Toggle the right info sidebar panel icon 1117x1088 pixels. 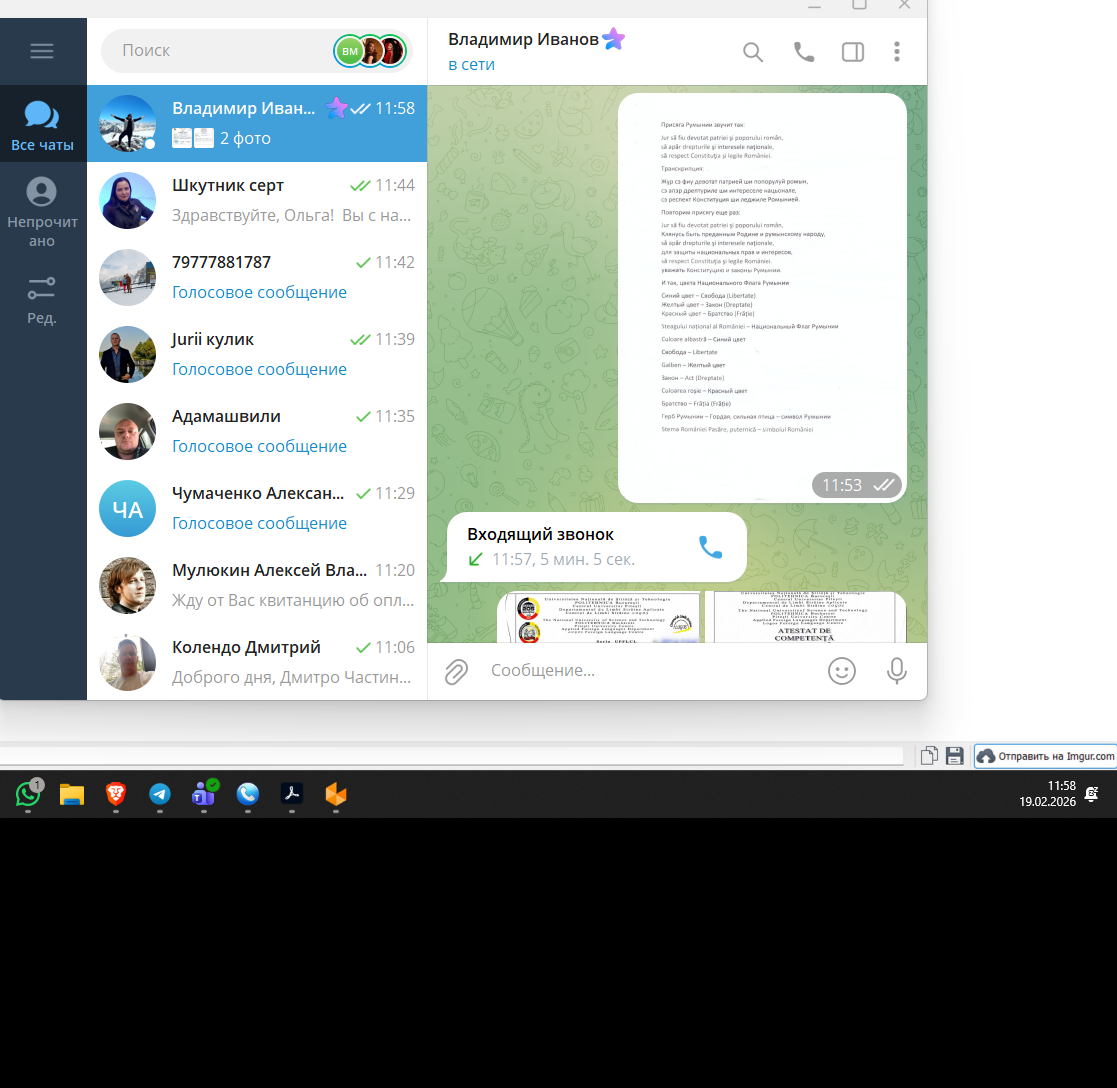[853, 52]
